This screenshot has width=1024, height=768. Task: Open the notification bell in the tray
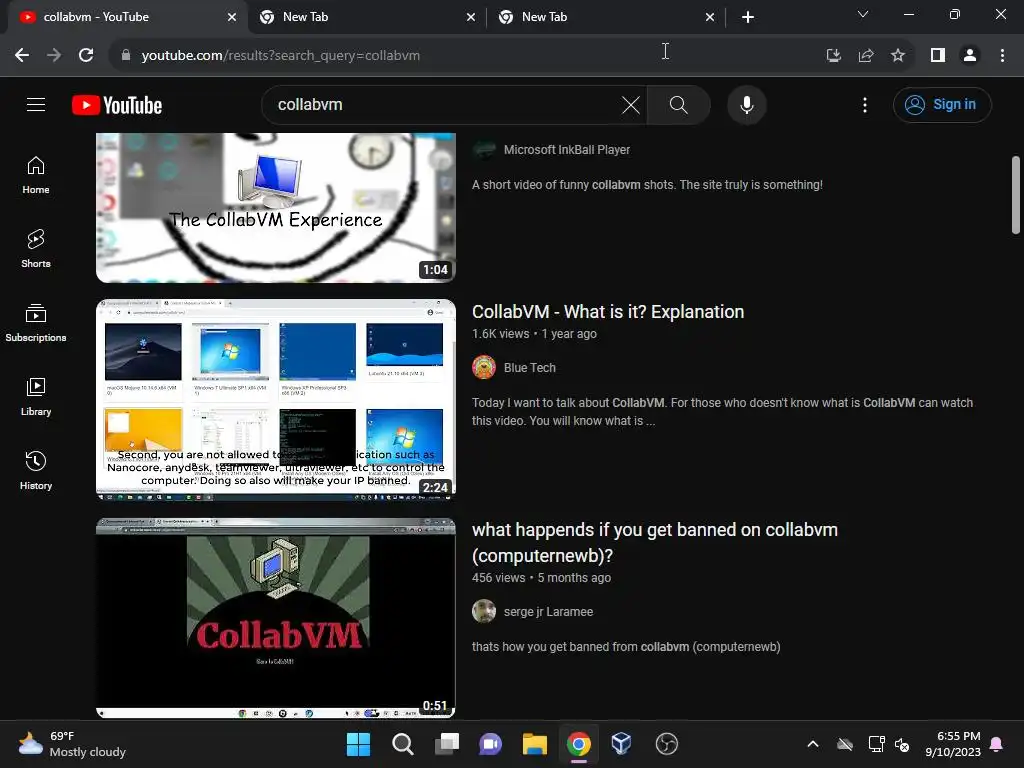coord(997,744)
